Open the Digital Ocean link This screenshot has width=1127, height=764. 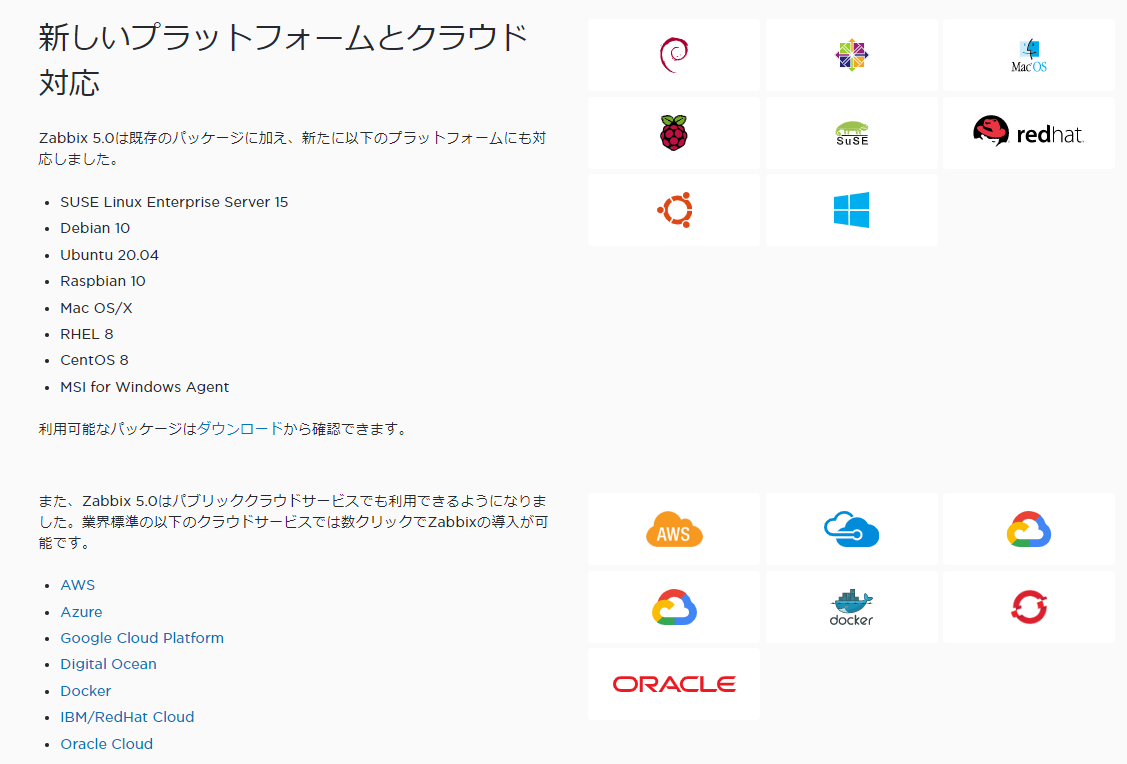[109, 664]
